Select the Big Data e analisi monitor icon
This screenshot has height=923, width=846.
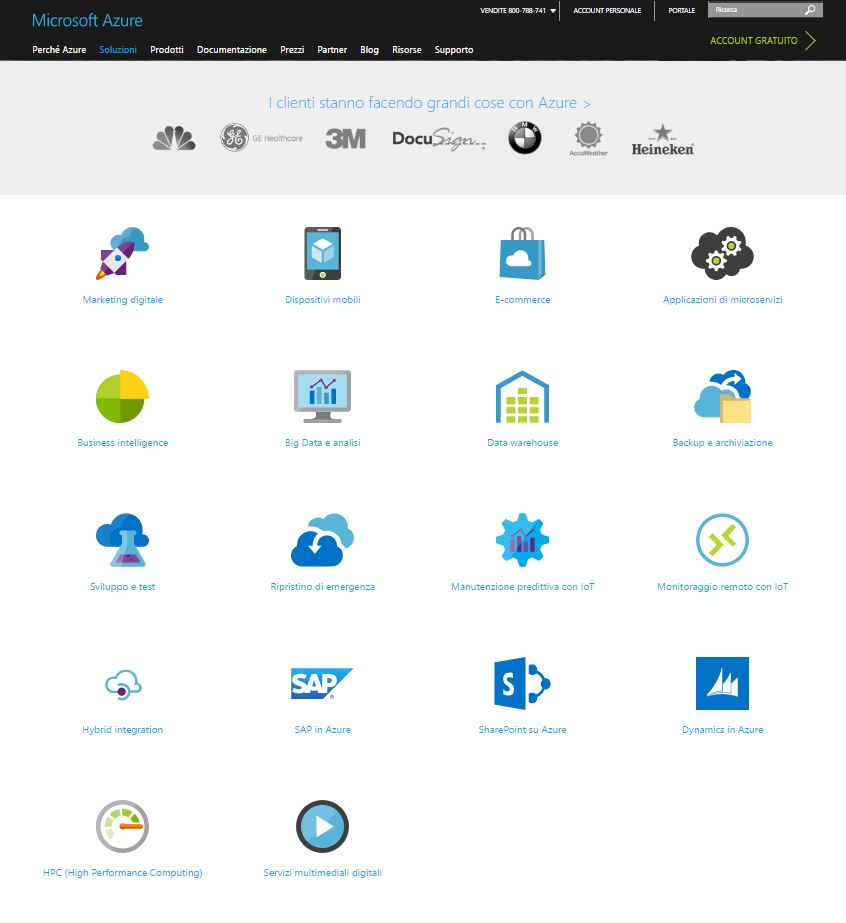tap(323, 396)
